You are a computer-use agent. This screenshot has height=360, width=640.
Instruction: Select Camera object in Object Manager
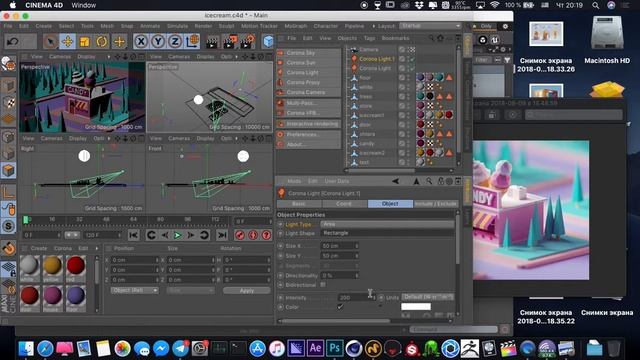coord(369,49)
